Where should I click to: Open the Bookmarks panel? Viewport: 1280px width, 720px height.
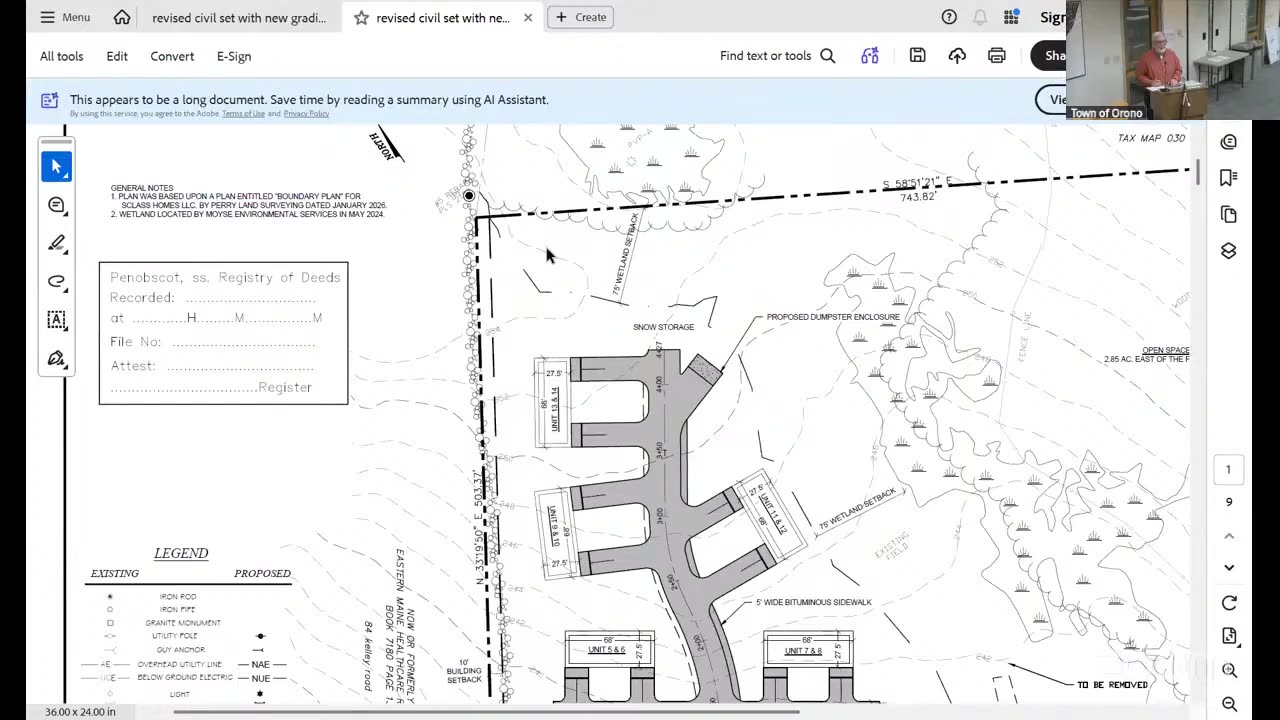click(1229, 178)
